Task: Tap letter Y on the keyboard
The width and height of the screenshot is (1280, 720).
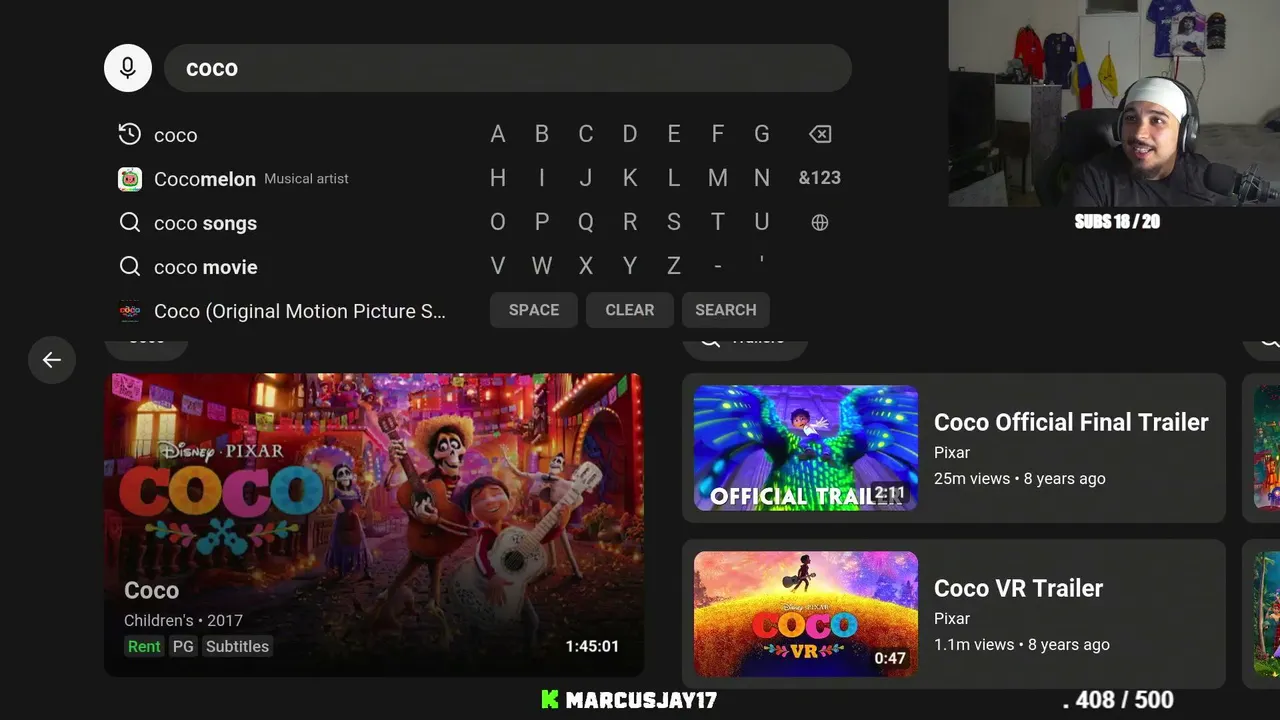Action: click(630, 266)
